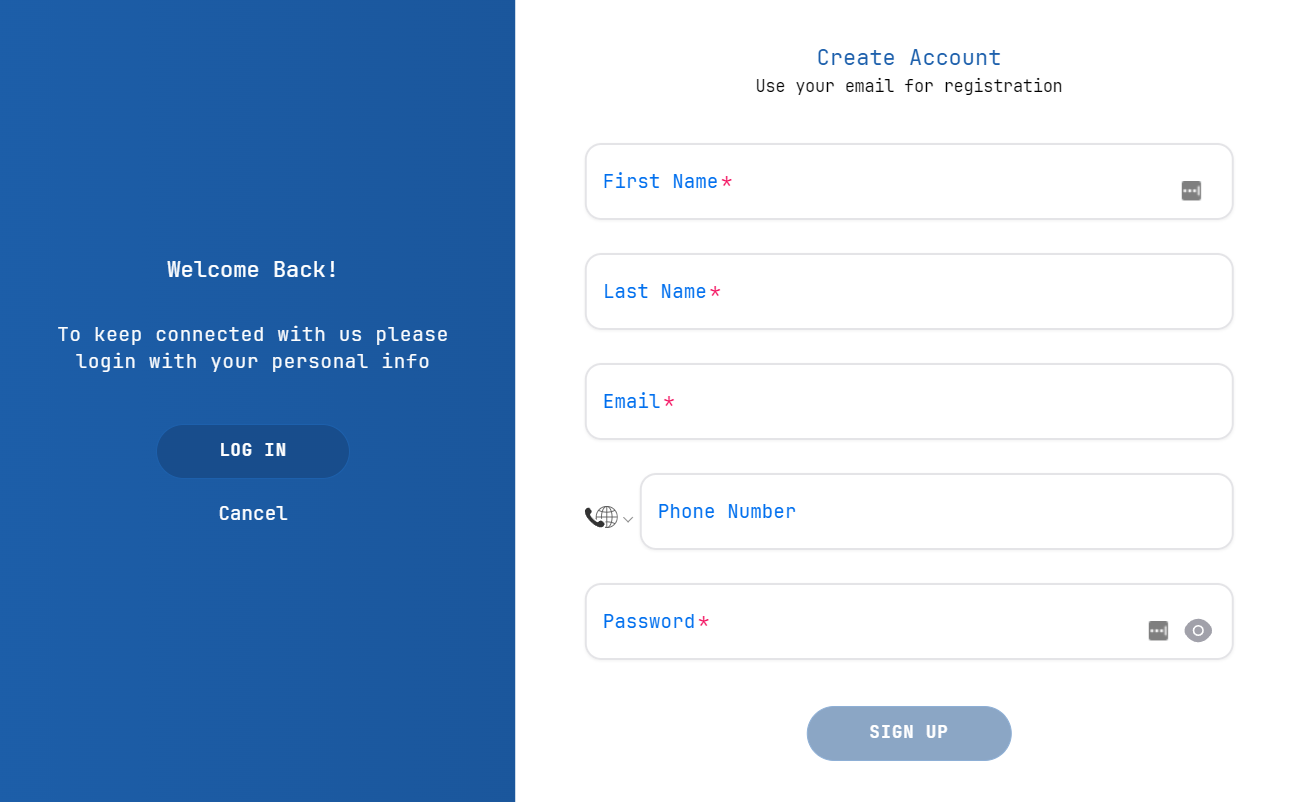Focus the Last Name input field
This screenshot has height=802, width=1291.
click(909, 291)
